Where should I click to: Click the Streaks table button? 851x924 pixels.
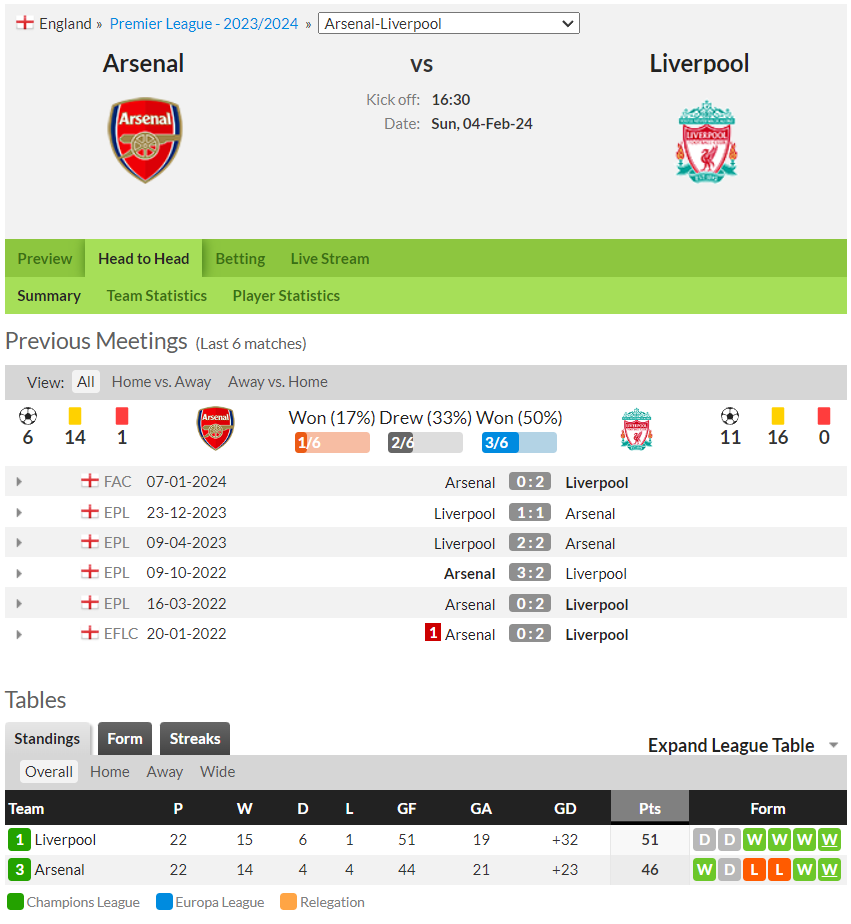194,738
